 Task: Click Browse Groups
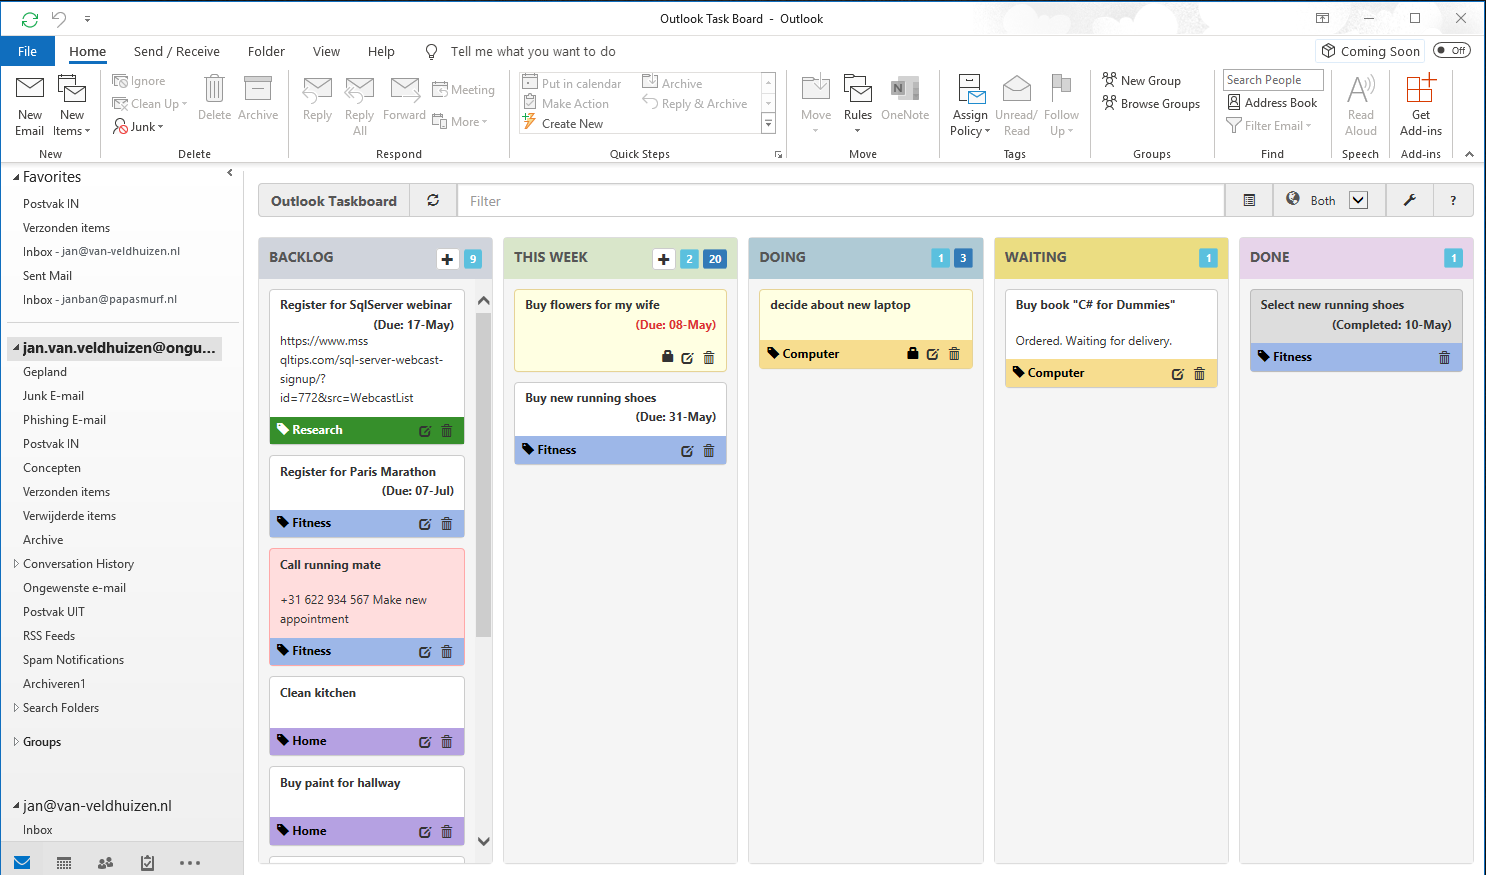(x=1151, y=103)
